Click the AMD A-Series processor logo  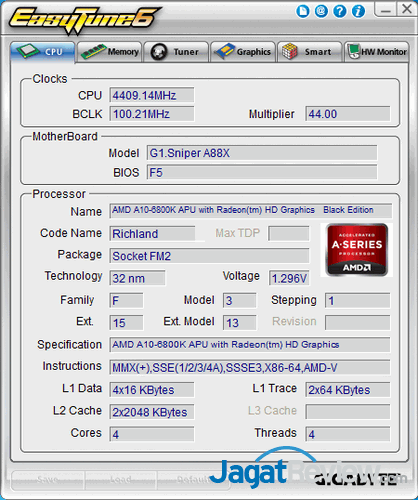click(x=357, y=250)
